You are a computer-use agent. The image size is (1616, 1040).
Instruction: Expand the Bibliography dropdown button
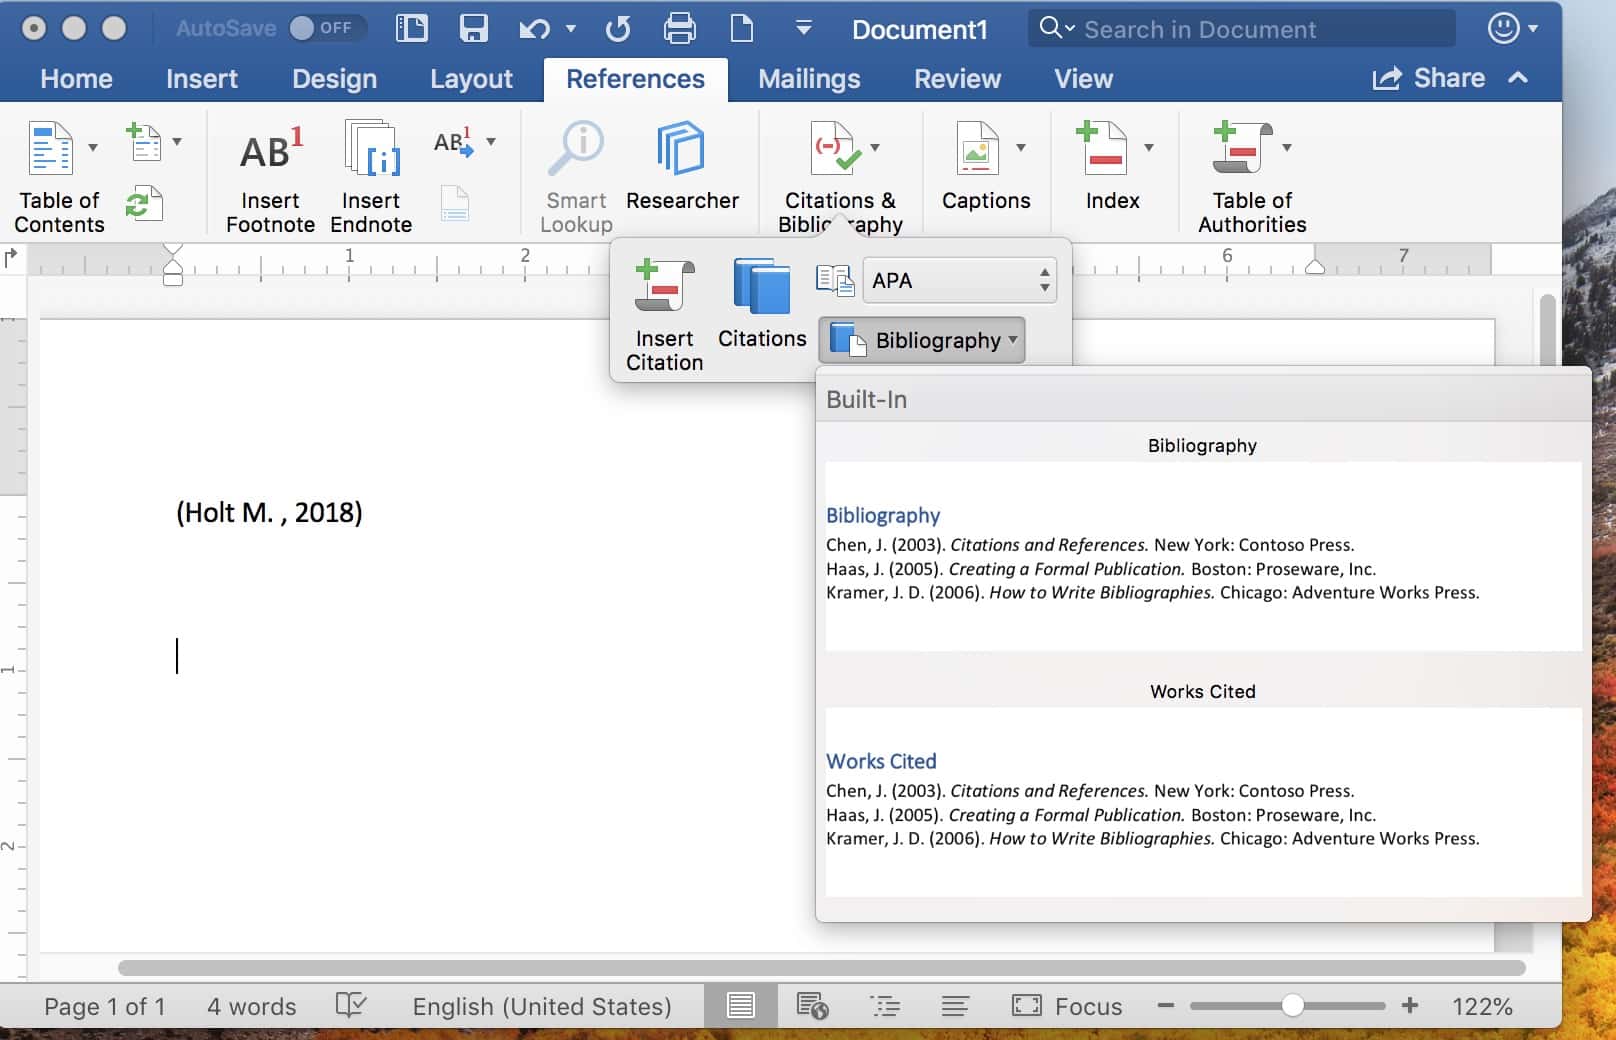pos(922,341)
